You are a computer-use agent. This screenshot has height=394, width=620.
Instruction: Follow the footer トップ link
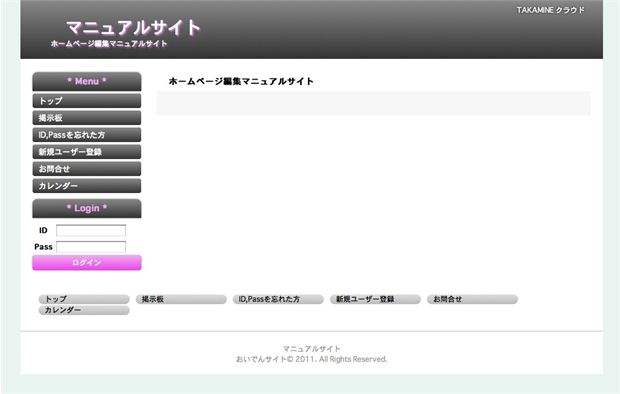[x=84, y=299]
